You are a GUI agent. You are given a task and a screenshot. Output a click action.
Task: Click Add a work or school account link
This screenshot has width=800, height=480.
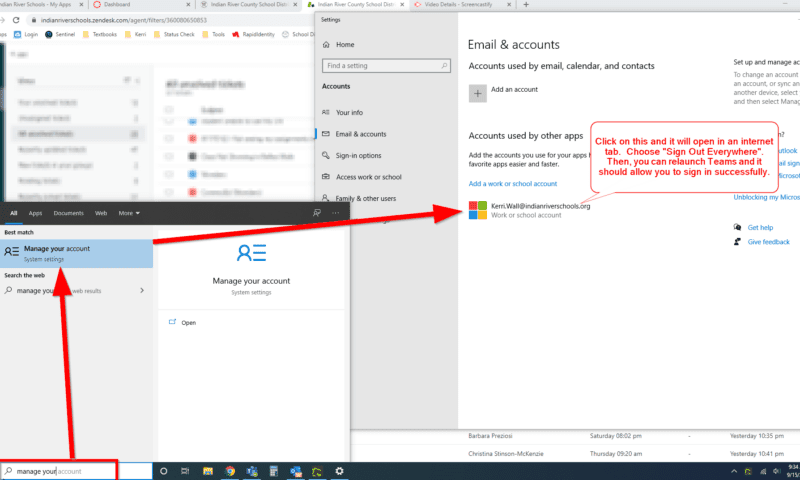tap(513, 184)
